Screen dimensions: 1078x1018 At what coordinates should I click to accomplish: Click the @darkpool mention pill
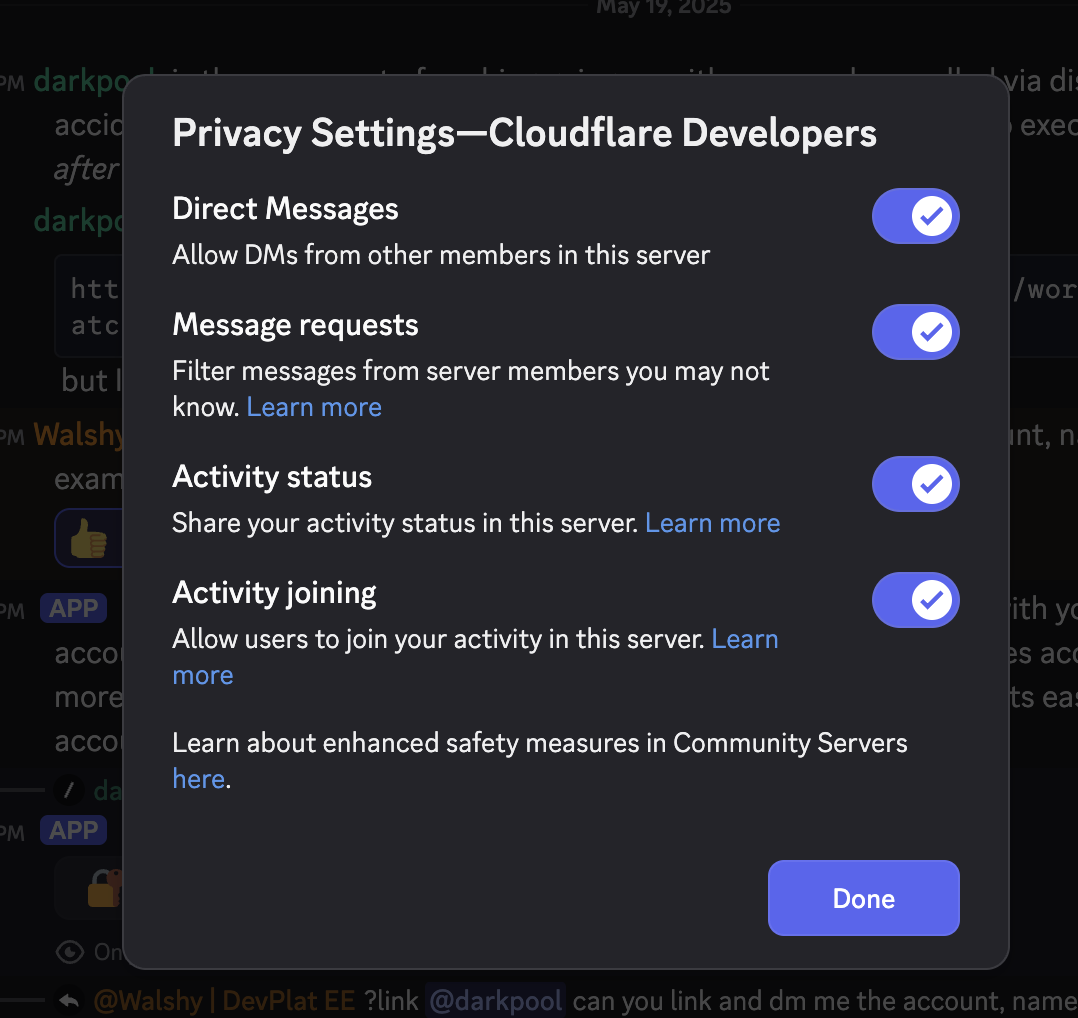pos(497,1000)
